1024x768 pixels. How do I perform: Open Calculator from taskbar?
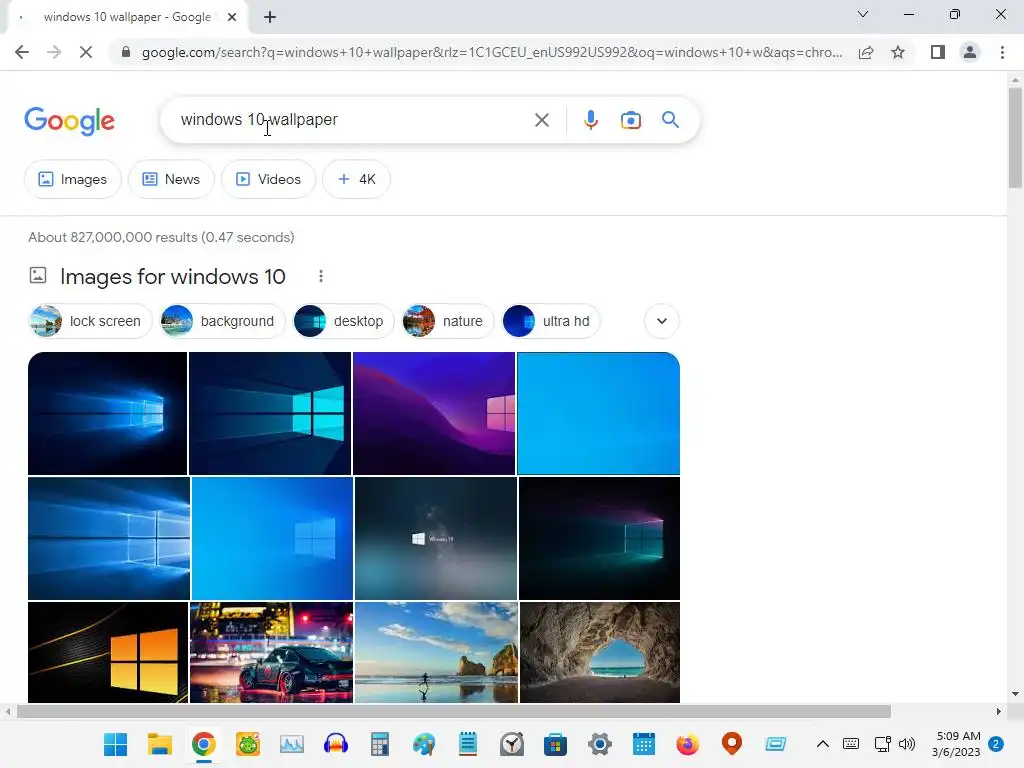pos(379,744)
